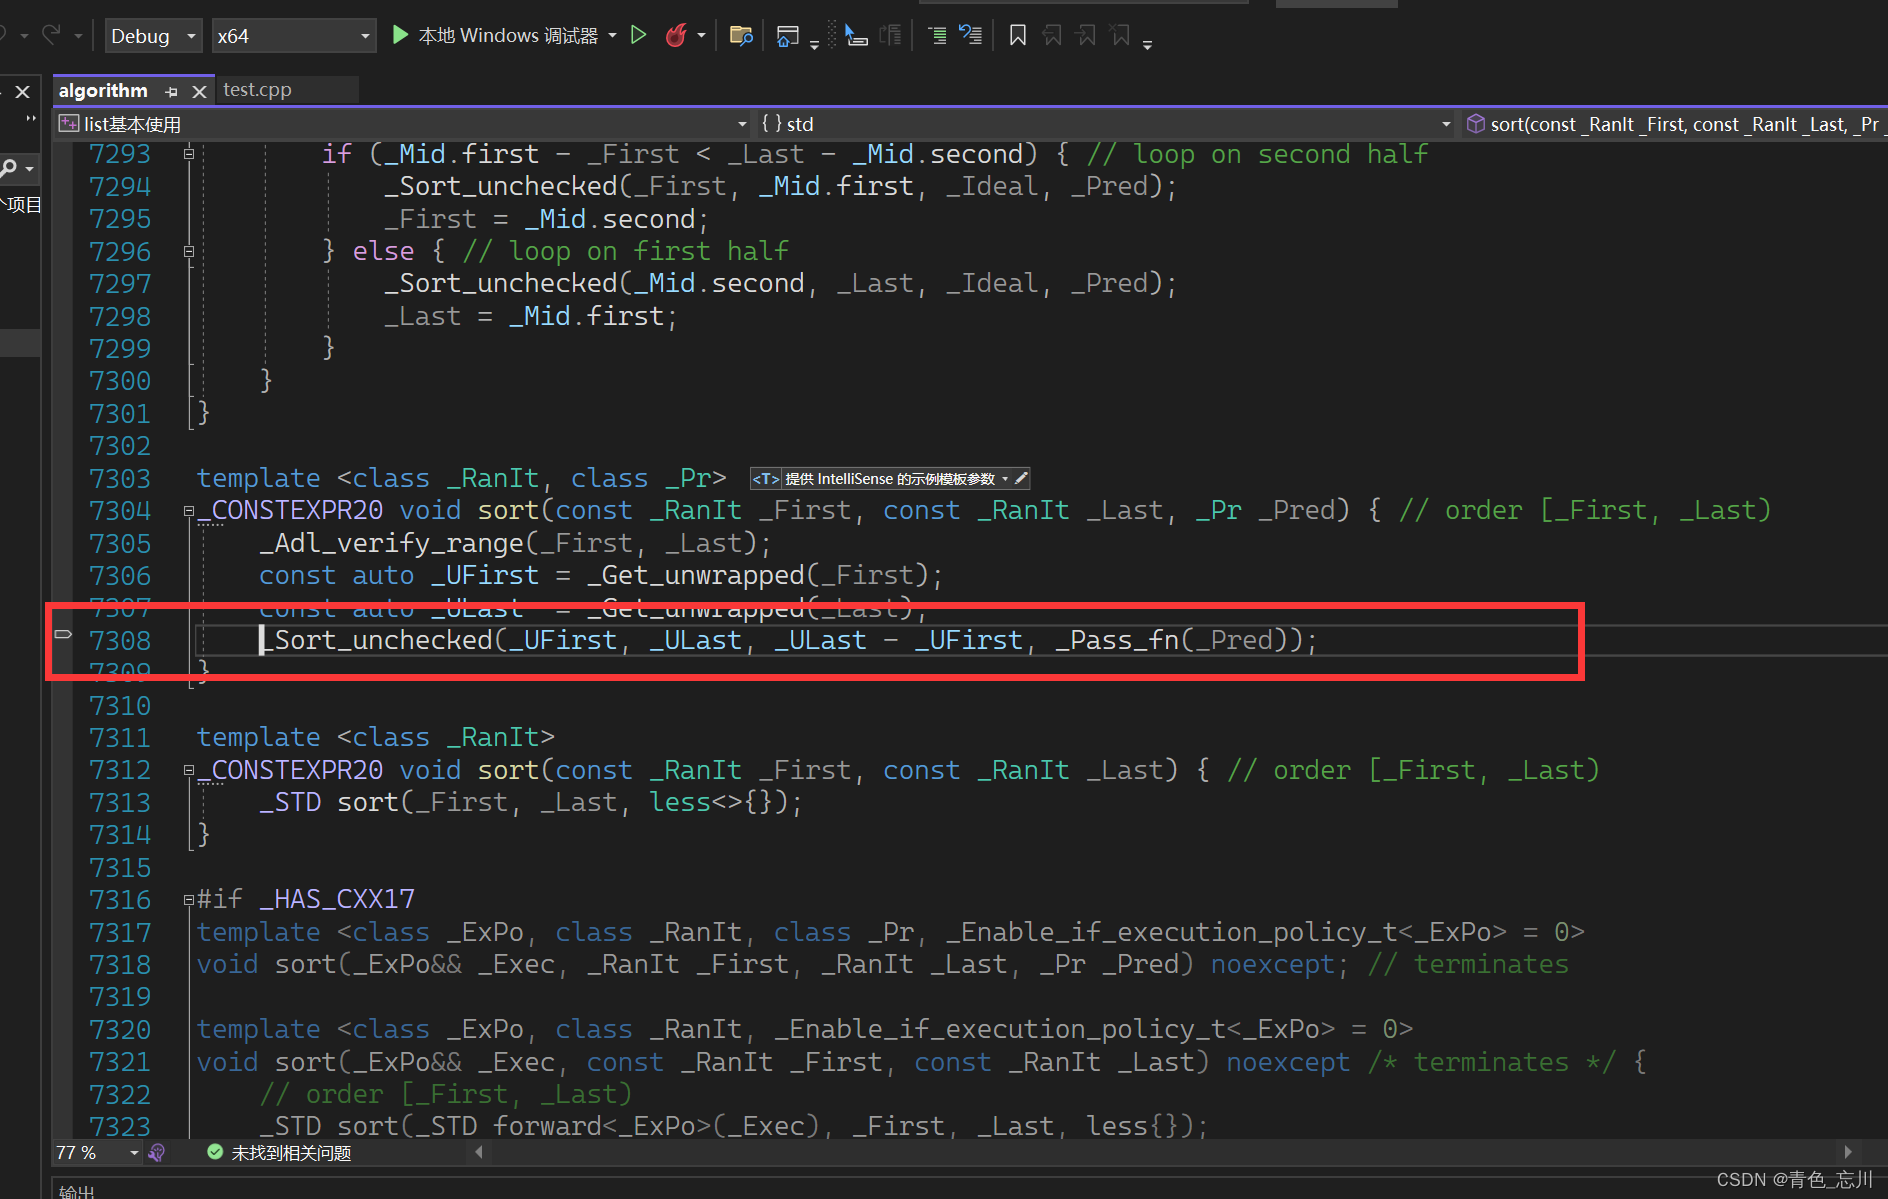The height and width of the screenshot is (1199, 1888).
Task: Click the comment-out lines icon
Action: click(970, 36)
